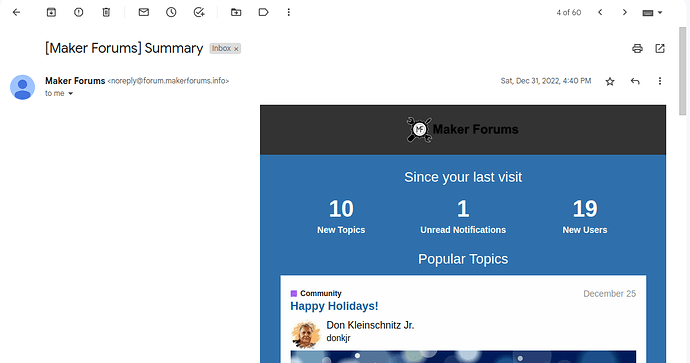
Task: Click the December 25 date
Action: click(x=609, y=293)
